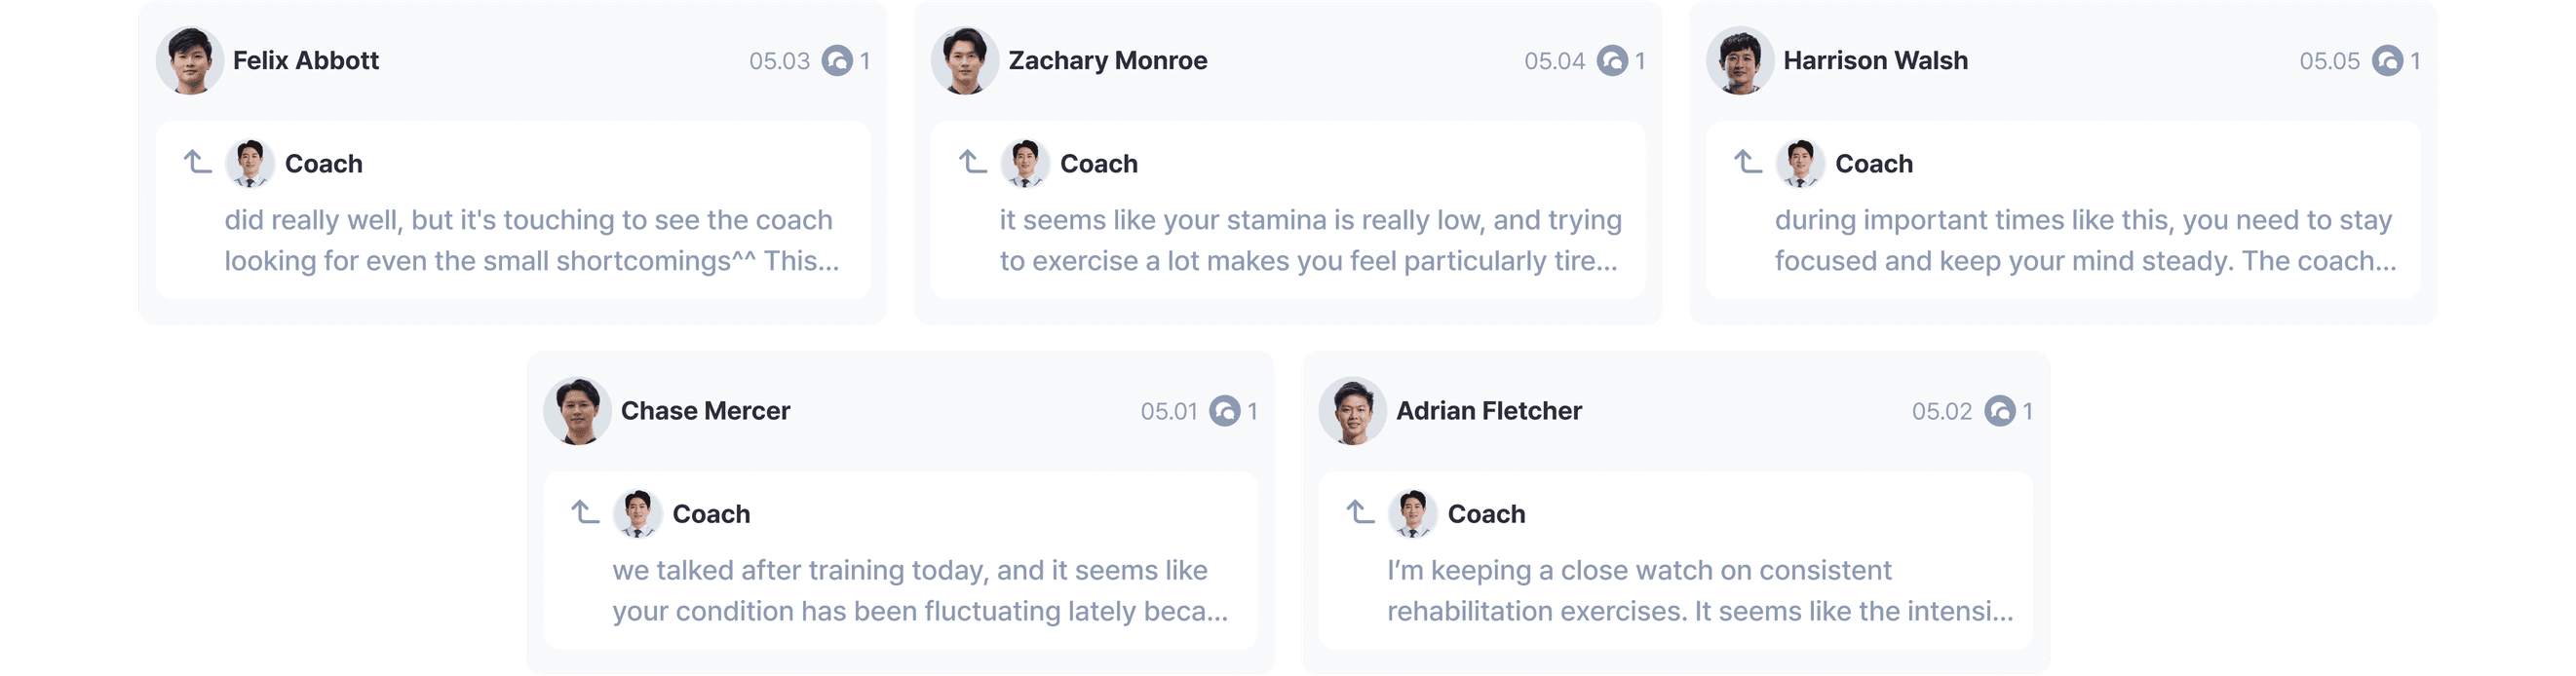The height and width of the screenshot is (676, 2576).
Task: Click the reply arrow in Adrian Fletcher's card
Action: pos(1360,512)
